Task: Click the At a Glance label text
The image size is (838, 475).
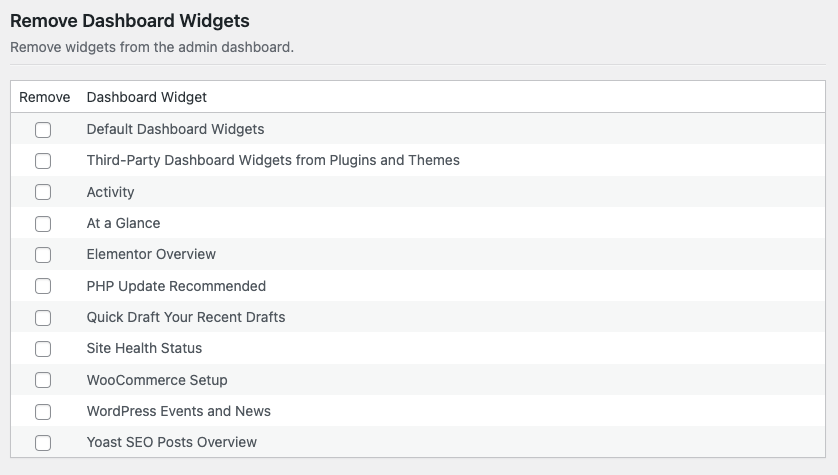Action: (123, 223)
